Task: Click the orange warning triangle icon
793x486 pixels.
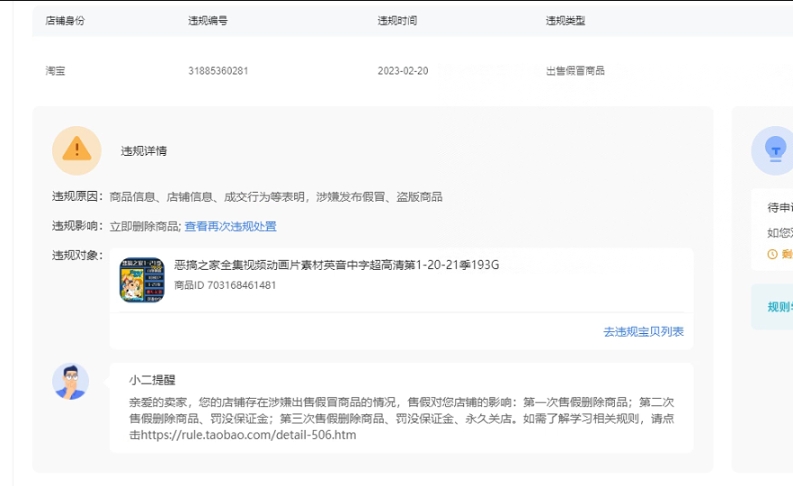Action: pos(76,150)
